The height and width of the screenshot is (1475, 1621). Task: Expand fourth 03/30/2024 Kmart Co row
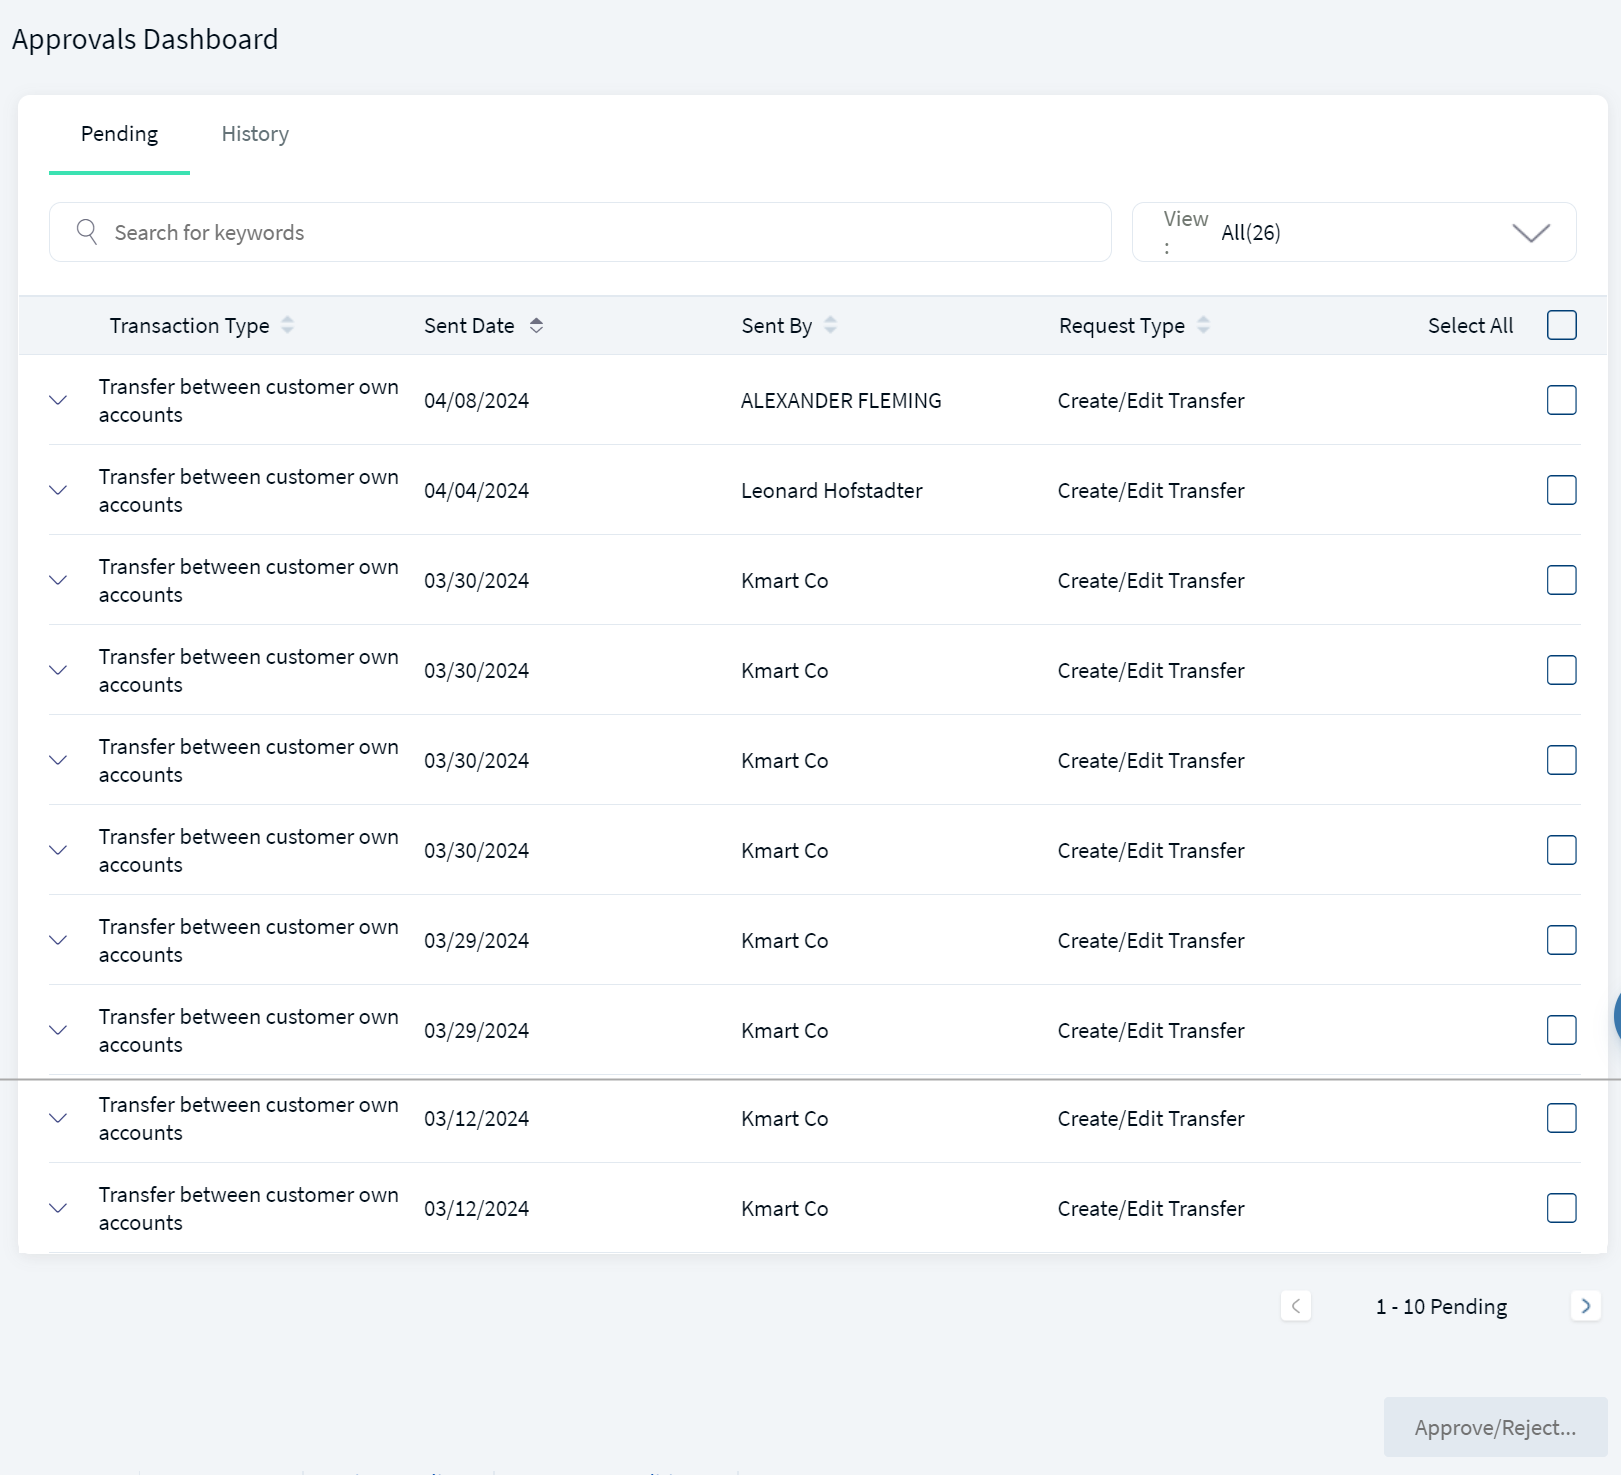[58, 850]
